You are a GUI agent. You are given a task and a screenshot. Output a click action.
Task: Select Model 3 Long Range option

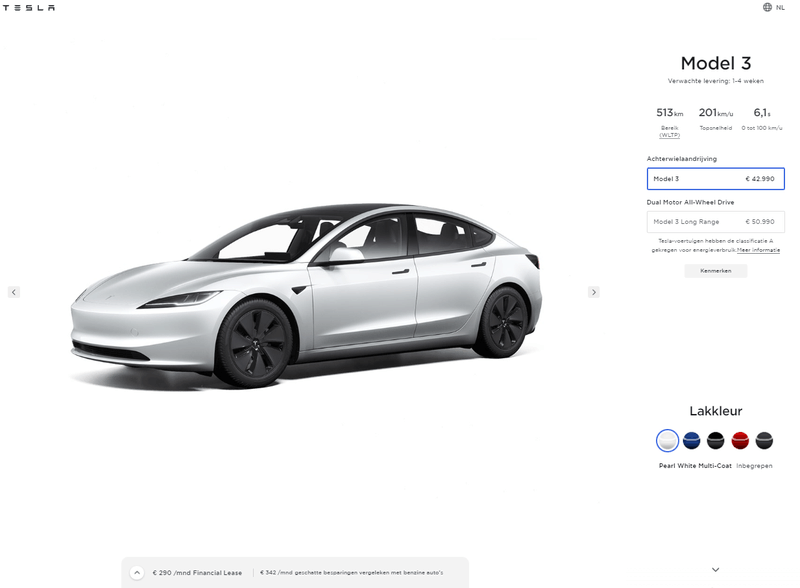(715, 222)
